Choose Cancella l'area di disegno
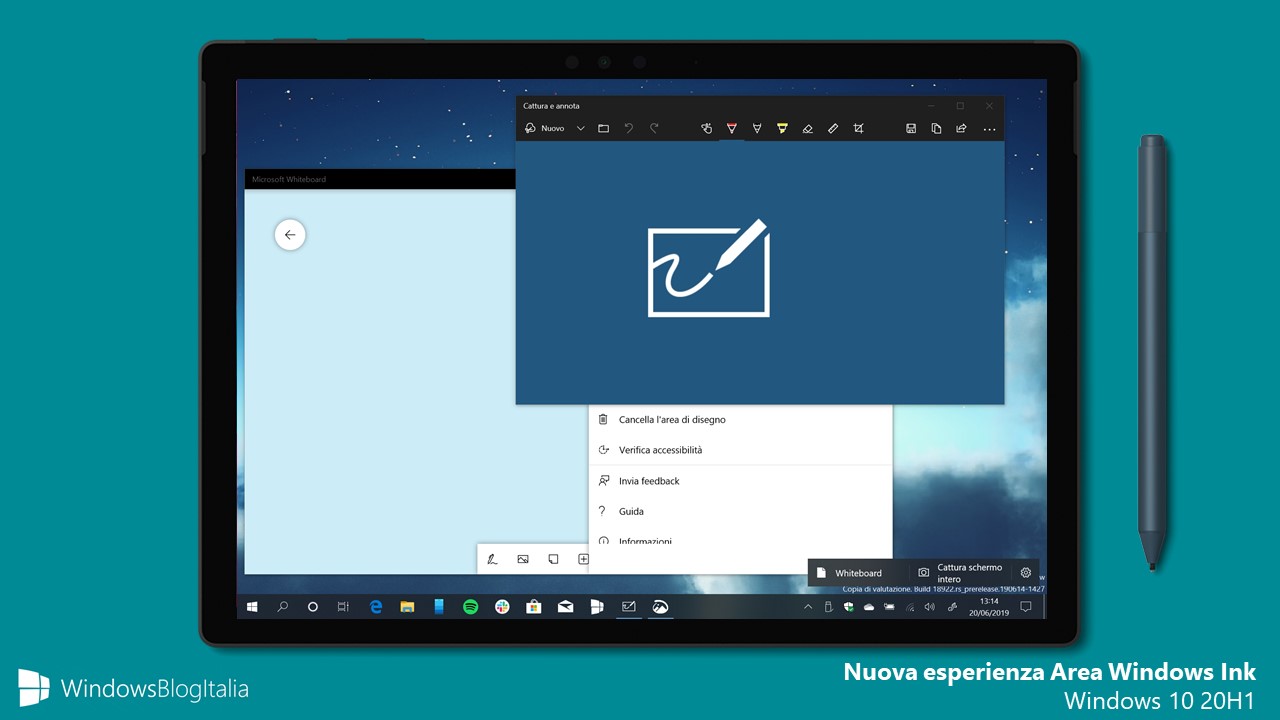The image size is (1280, 720). click(740, 420)
